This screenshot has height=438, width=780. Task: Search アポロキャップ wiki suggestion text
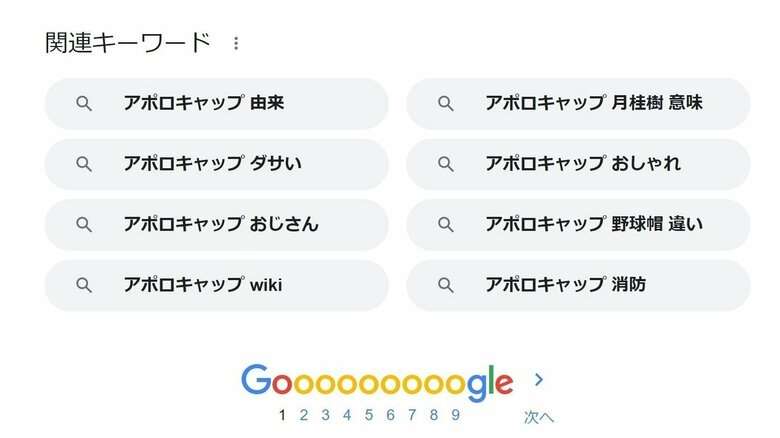(x=203, y=285)
